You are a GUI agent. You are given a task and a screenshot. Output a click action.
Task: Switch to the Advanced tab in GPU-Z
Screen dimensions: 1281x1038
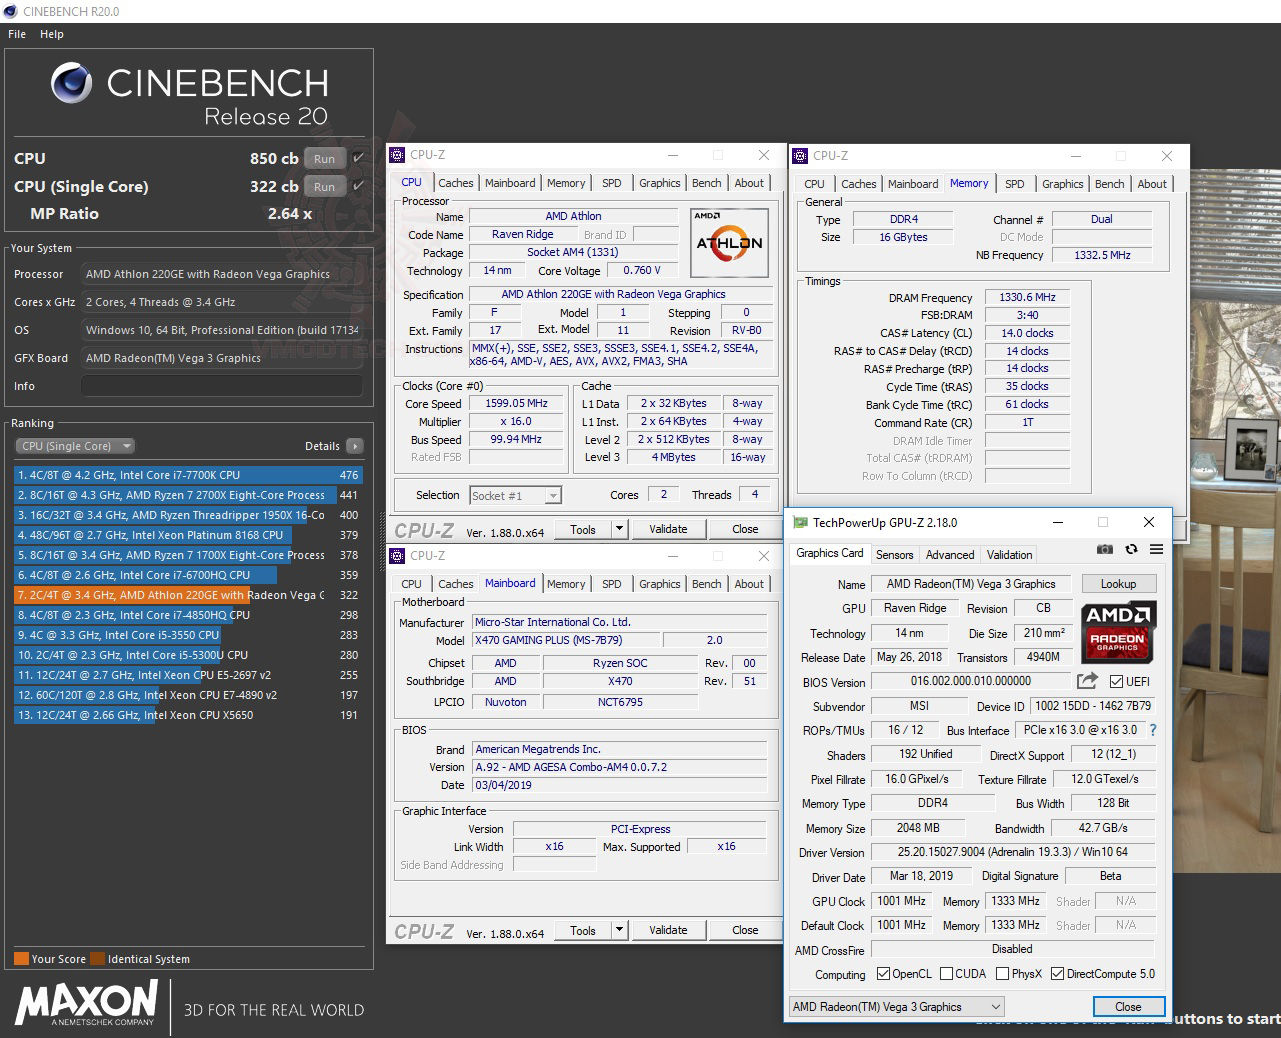(x=950, y=555)
